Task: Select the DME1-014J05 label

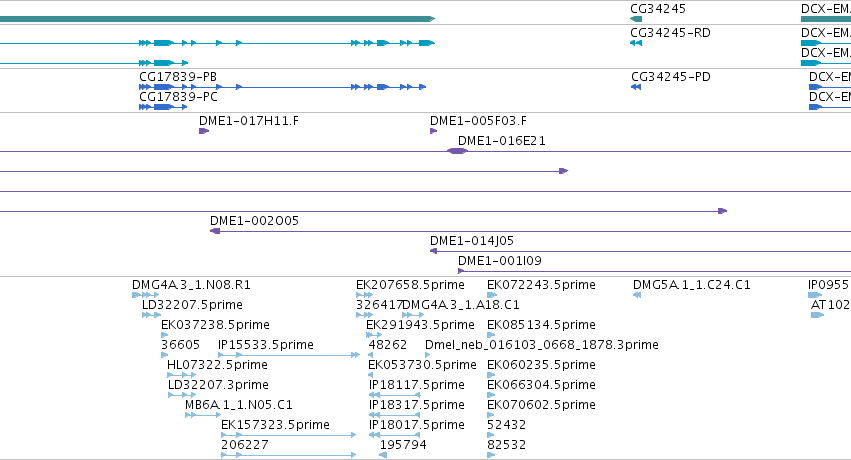Action: pyautogui.click(x=472, y=241)
